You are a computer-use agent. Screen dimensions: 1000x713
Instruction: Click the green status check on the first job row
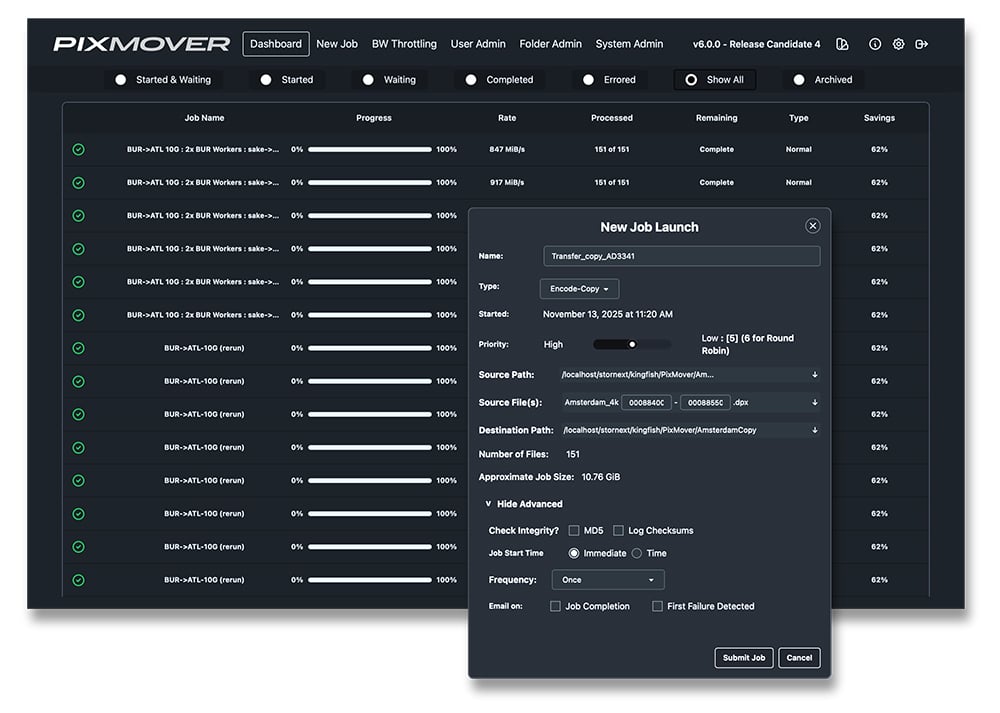pyautogui.click(x=77, y=150)
